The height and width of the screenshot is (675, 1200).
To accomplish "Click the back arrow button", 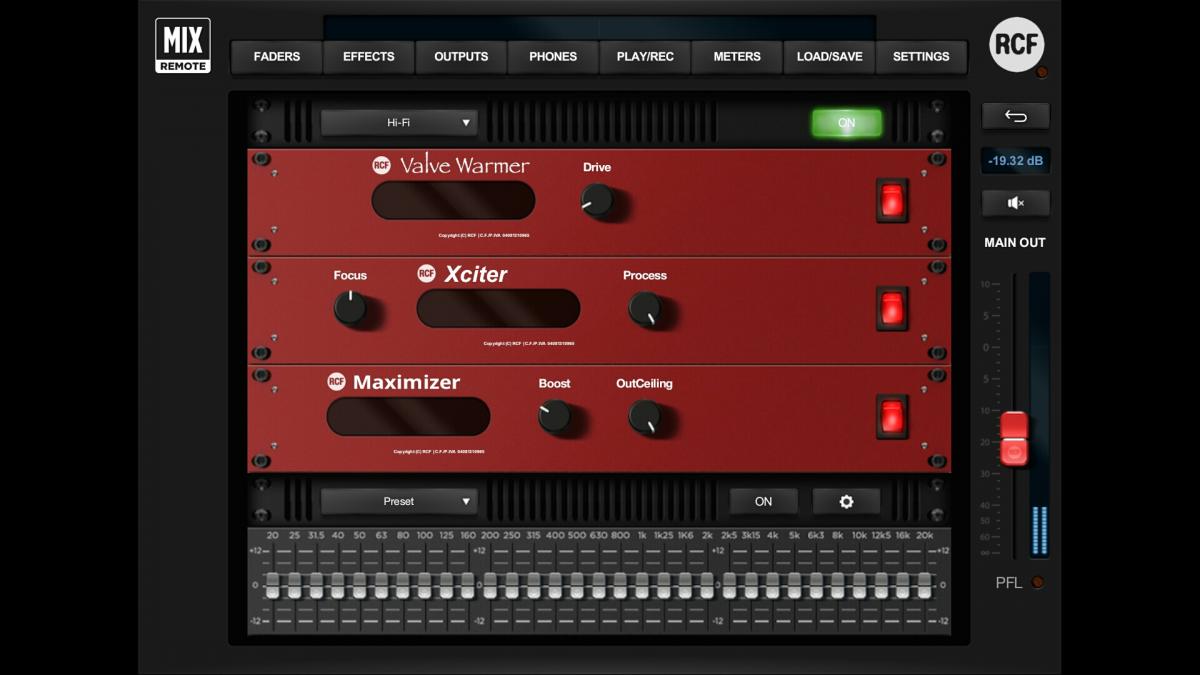I will tap(1015, 116).
